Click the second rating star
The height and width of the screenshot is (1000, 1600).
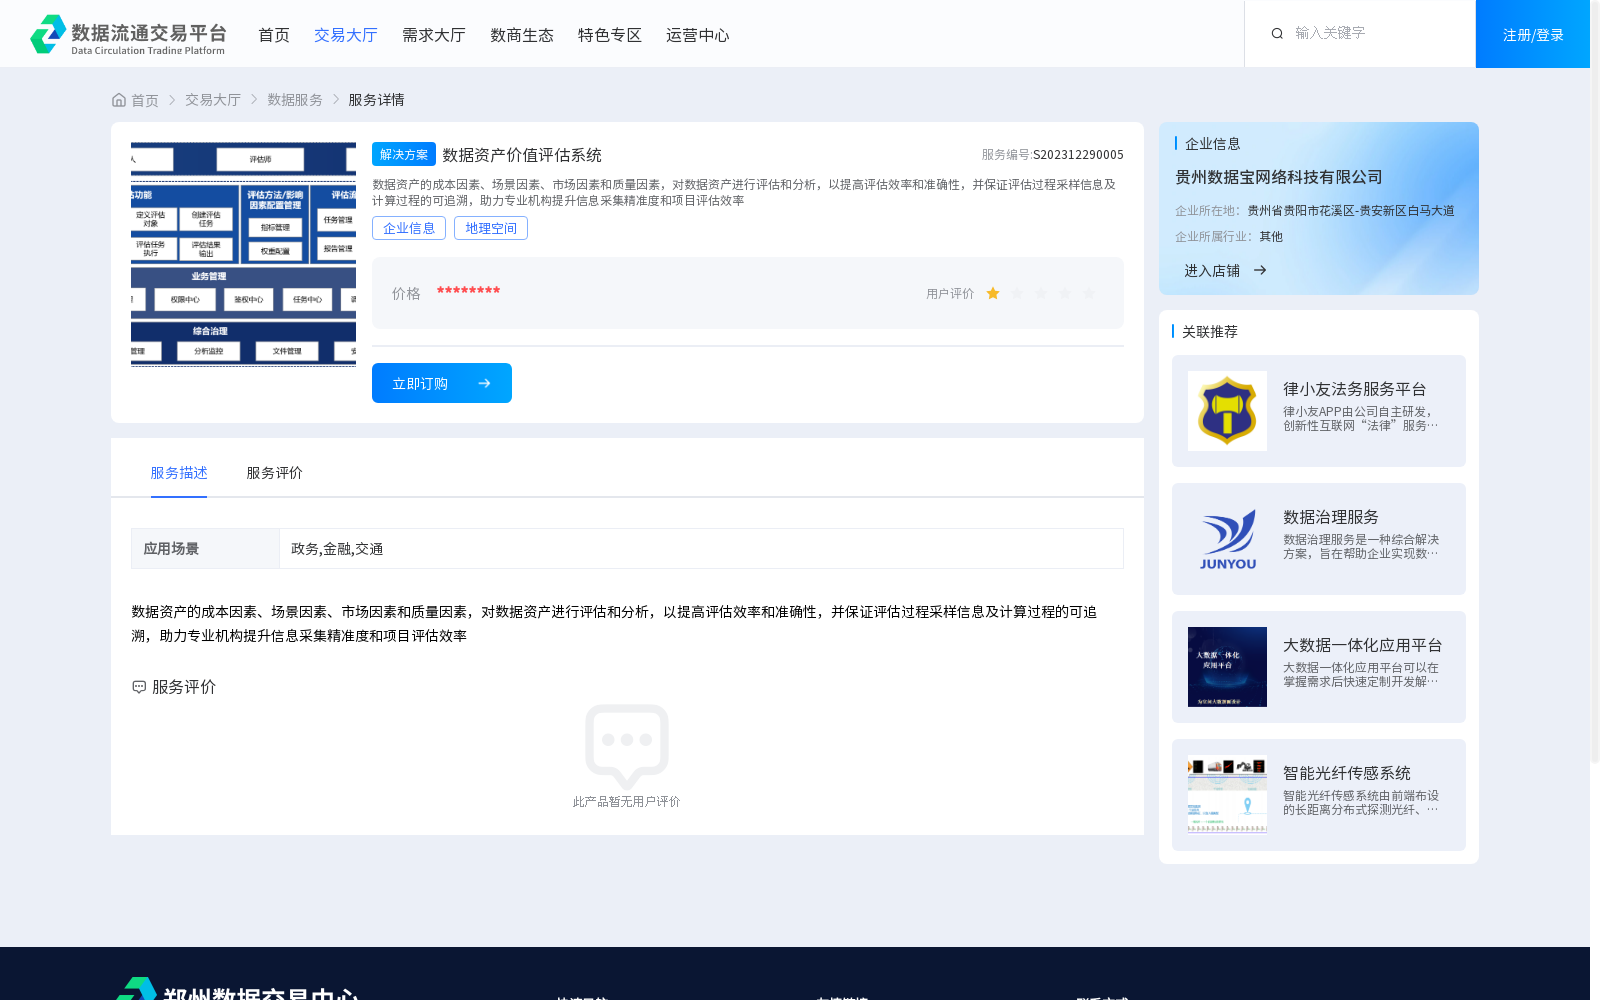[1017, 293]
